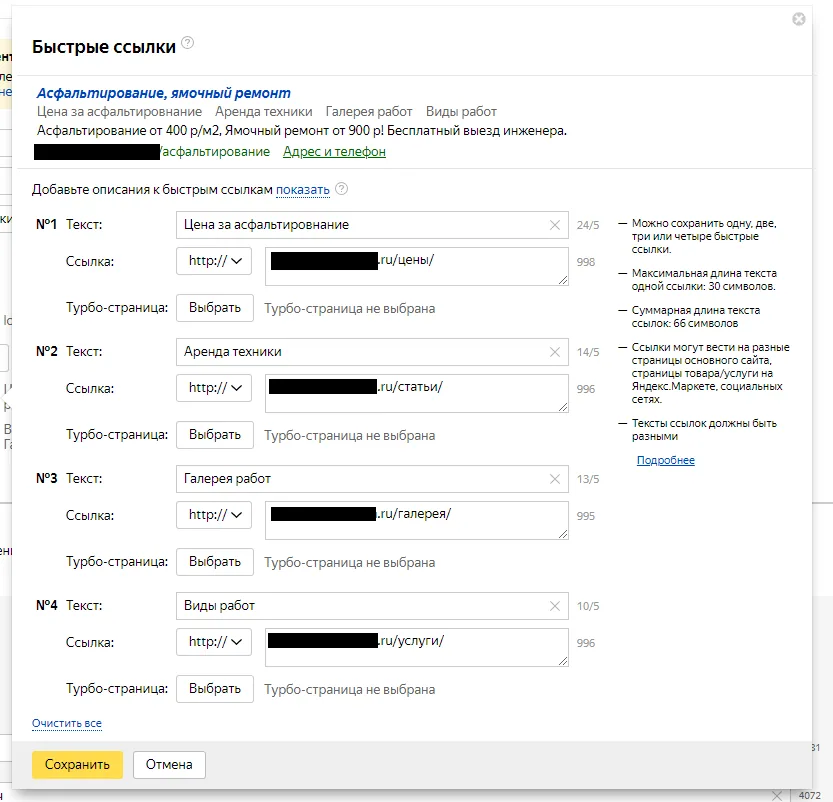Screen dimensions: 833x802
Task: Focus URL field ending in .ru/услуги/
Action: pos(417,647)
